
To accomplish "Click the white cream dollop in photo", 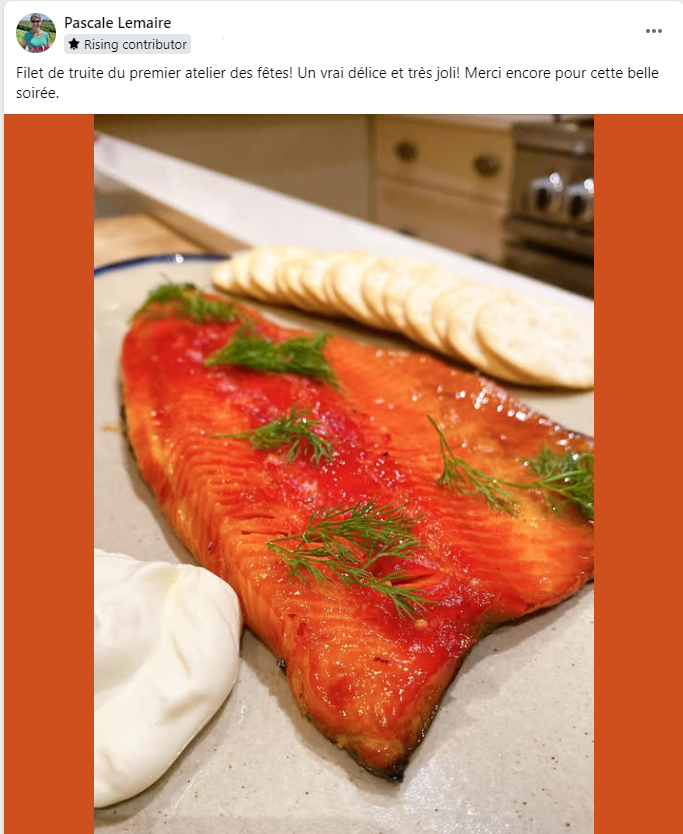I will [x=165, y=675].
